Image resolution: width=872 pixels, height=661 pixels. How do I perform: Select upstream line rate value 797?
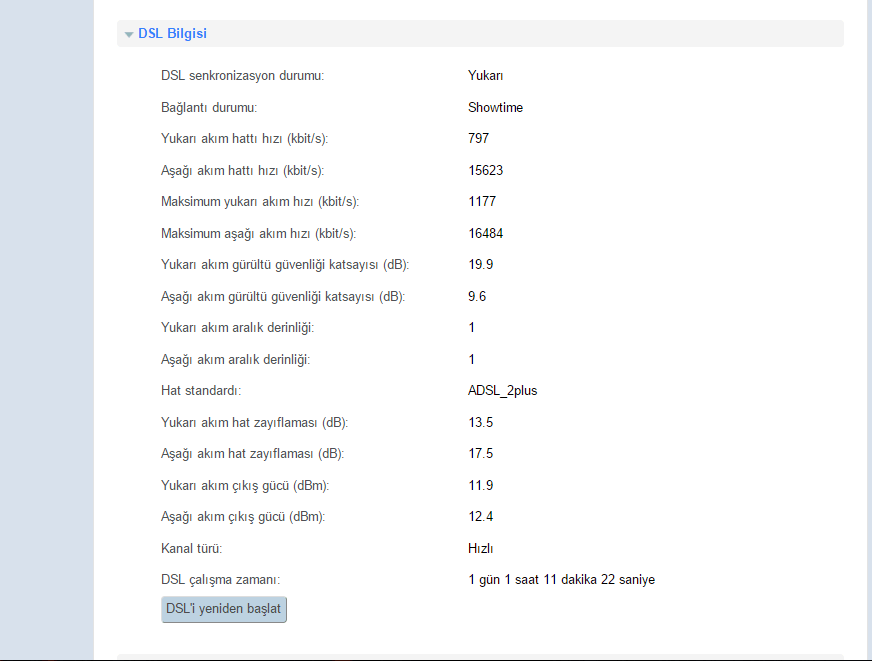(x=479, y=138)
